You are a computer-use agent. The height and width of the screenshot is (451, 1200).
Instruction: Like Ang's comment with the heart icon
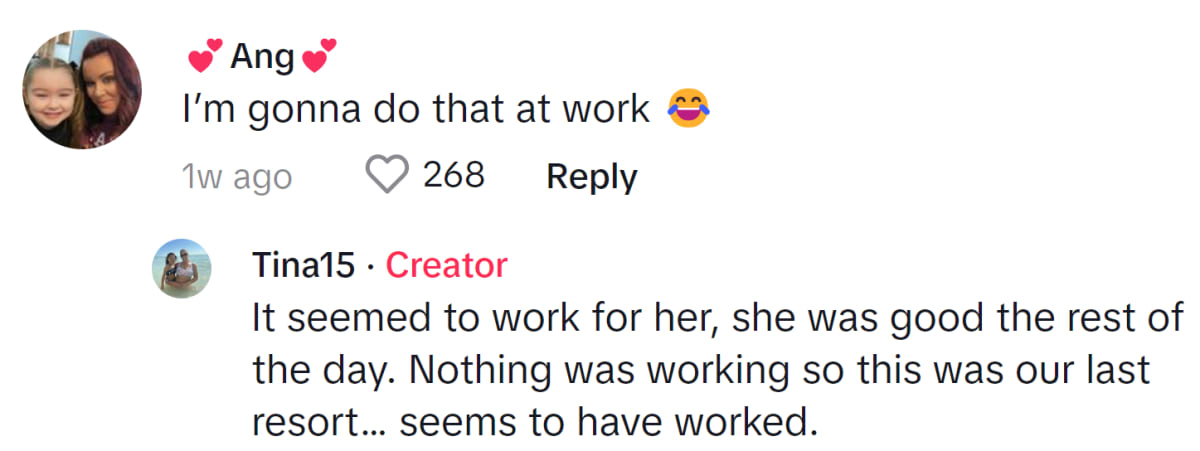(x=388, y=177)
